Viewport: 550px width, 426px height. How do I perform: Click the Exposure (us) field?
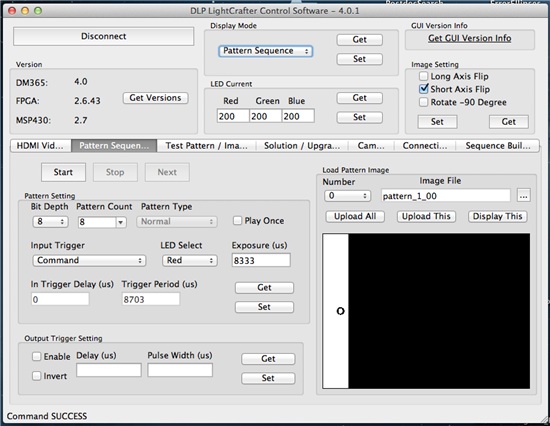[x=261, y=260]
